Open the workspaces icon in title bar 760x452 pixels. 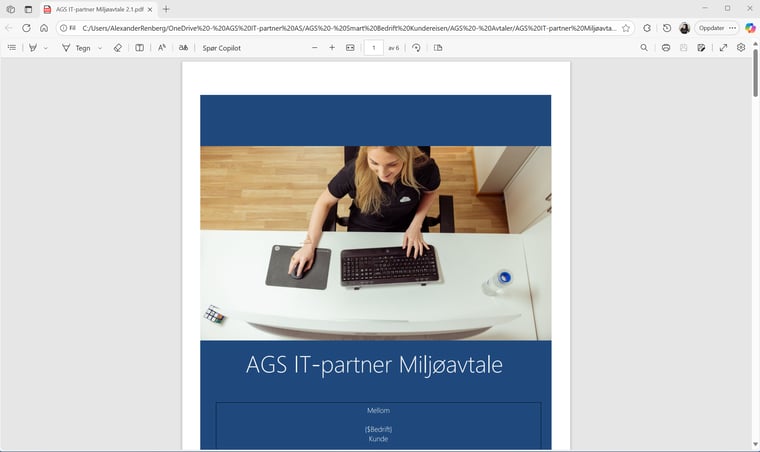point(11,9)
